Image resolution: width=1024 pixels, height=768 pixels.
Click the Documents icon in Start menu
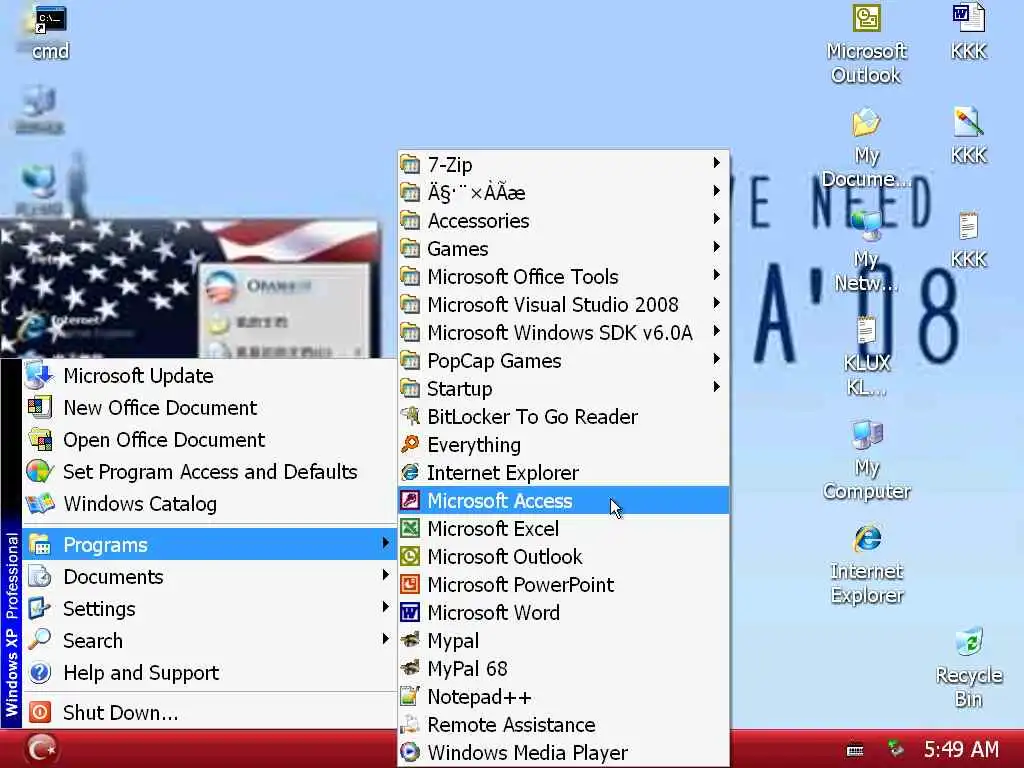tap(39, 576)
